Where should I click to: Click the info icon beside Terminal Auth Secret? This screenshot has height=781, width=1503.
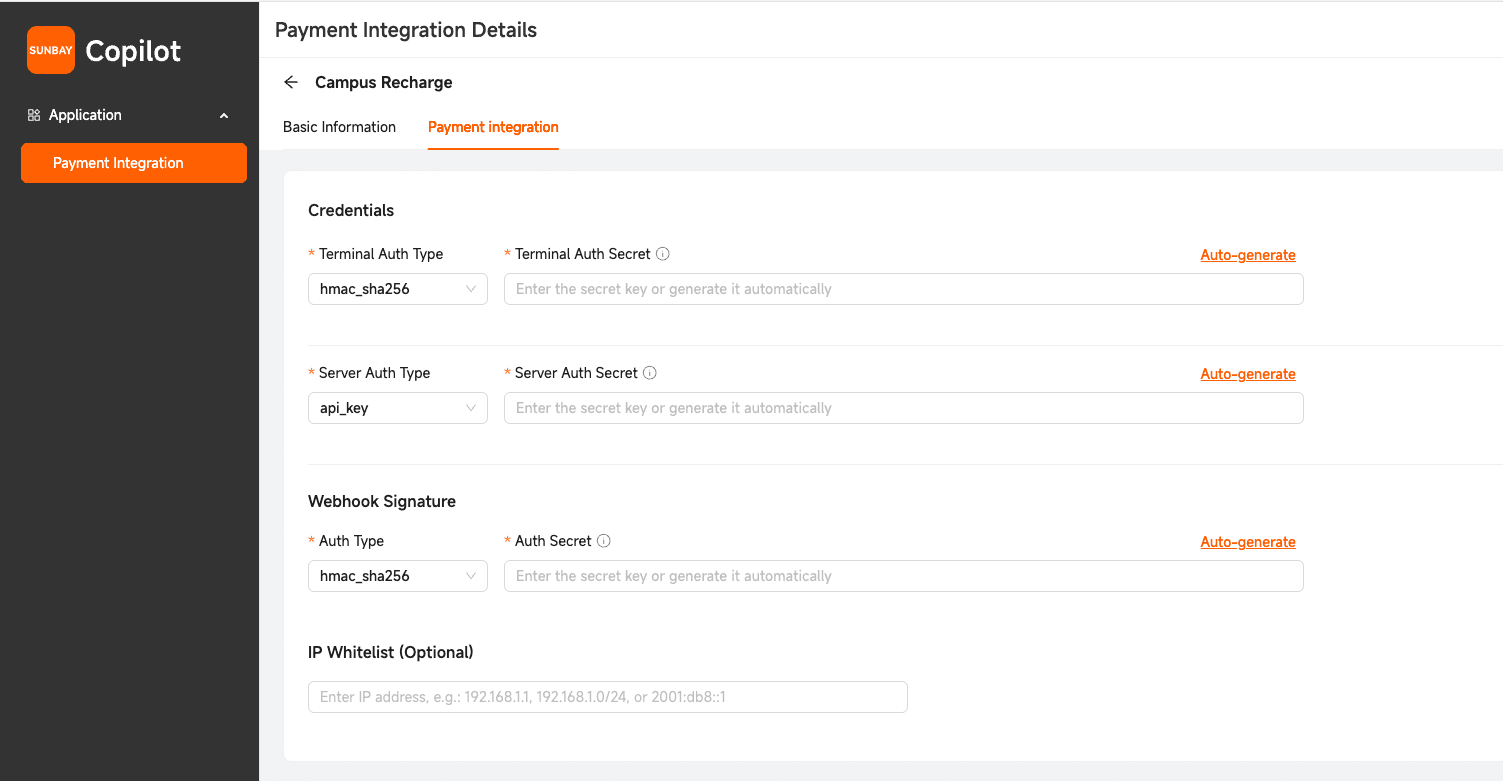[663, 253]
